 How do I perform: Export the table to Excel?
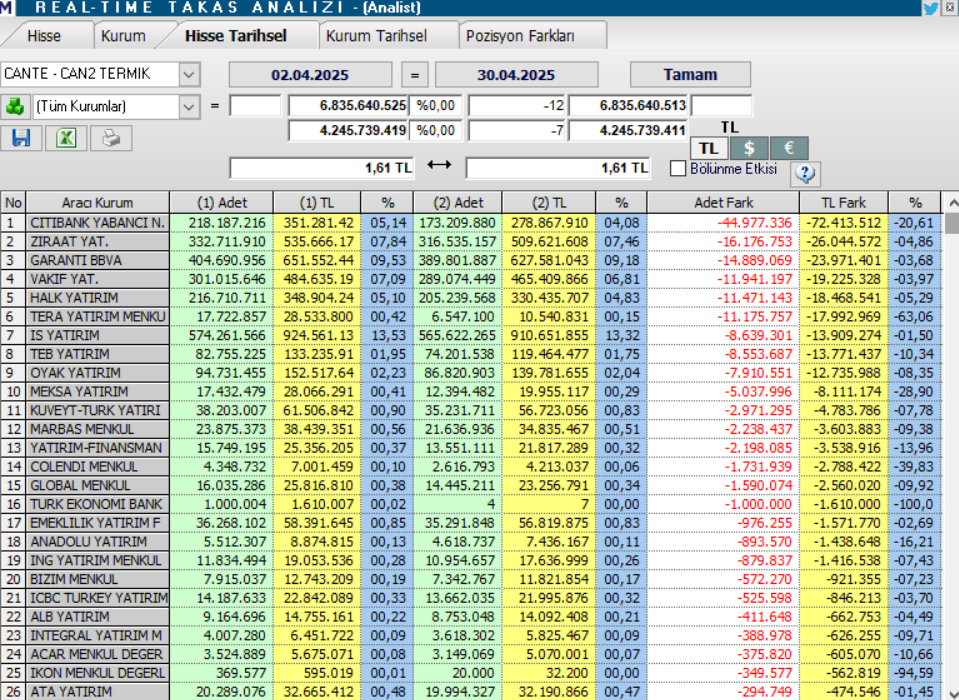[66, 138]
